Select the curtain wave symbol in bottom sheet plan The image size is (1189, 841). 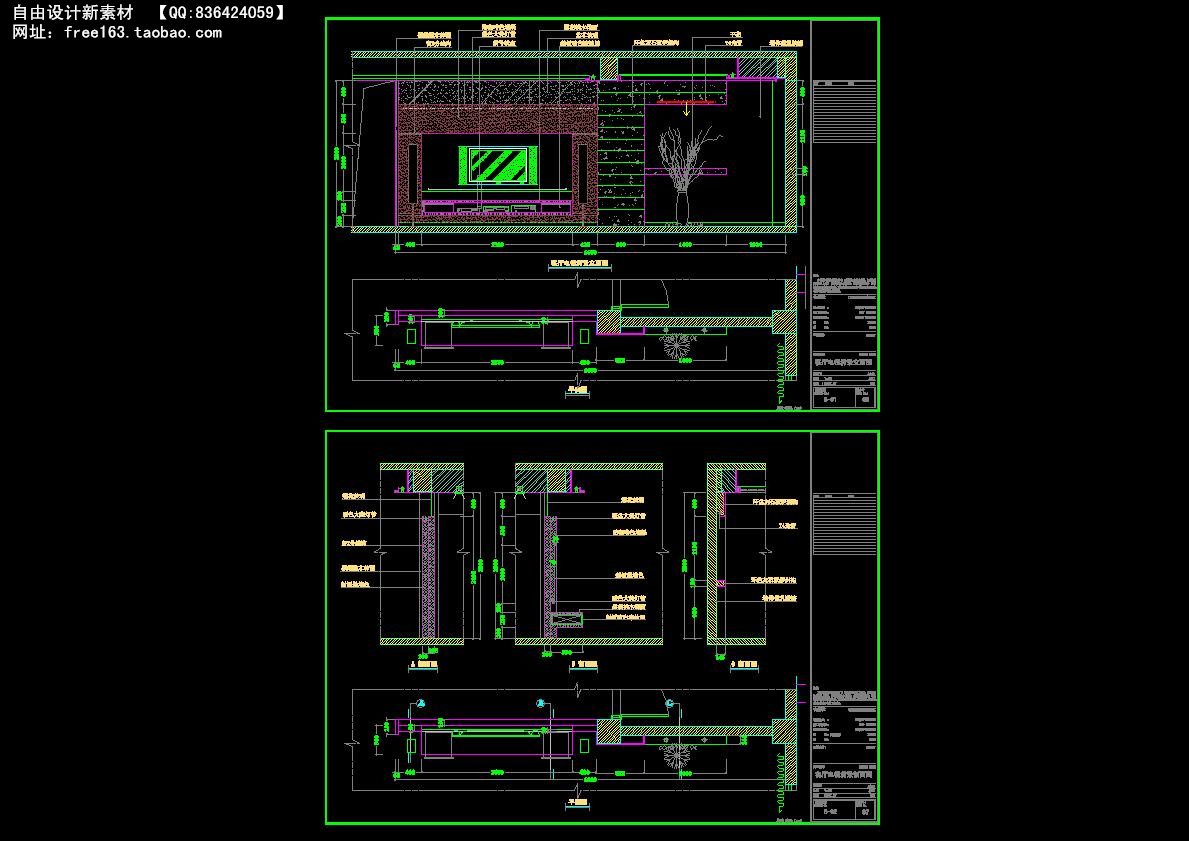tap(778, 784)
